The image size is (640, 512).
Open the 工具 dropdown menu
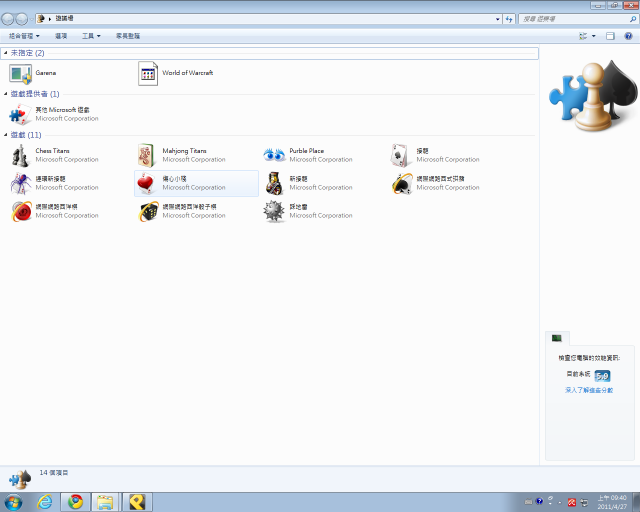click(x=91, y=36)
